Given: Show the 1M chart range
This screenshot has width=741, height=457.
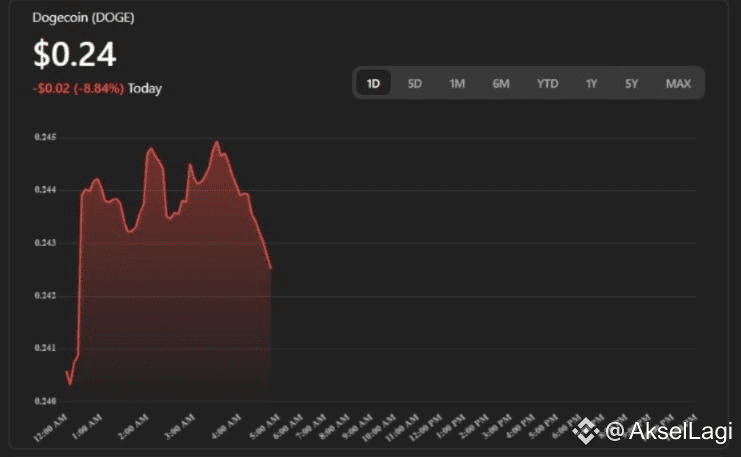Looking at the screenshot, I should (x=457, y=84).
